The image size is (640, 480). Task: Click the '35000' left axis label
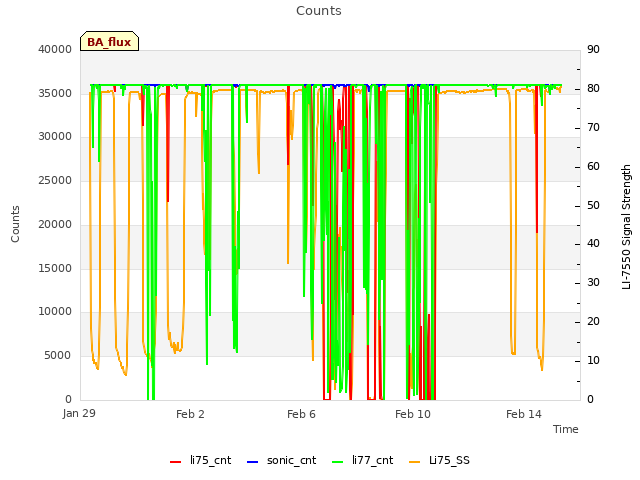coord(55,93)
